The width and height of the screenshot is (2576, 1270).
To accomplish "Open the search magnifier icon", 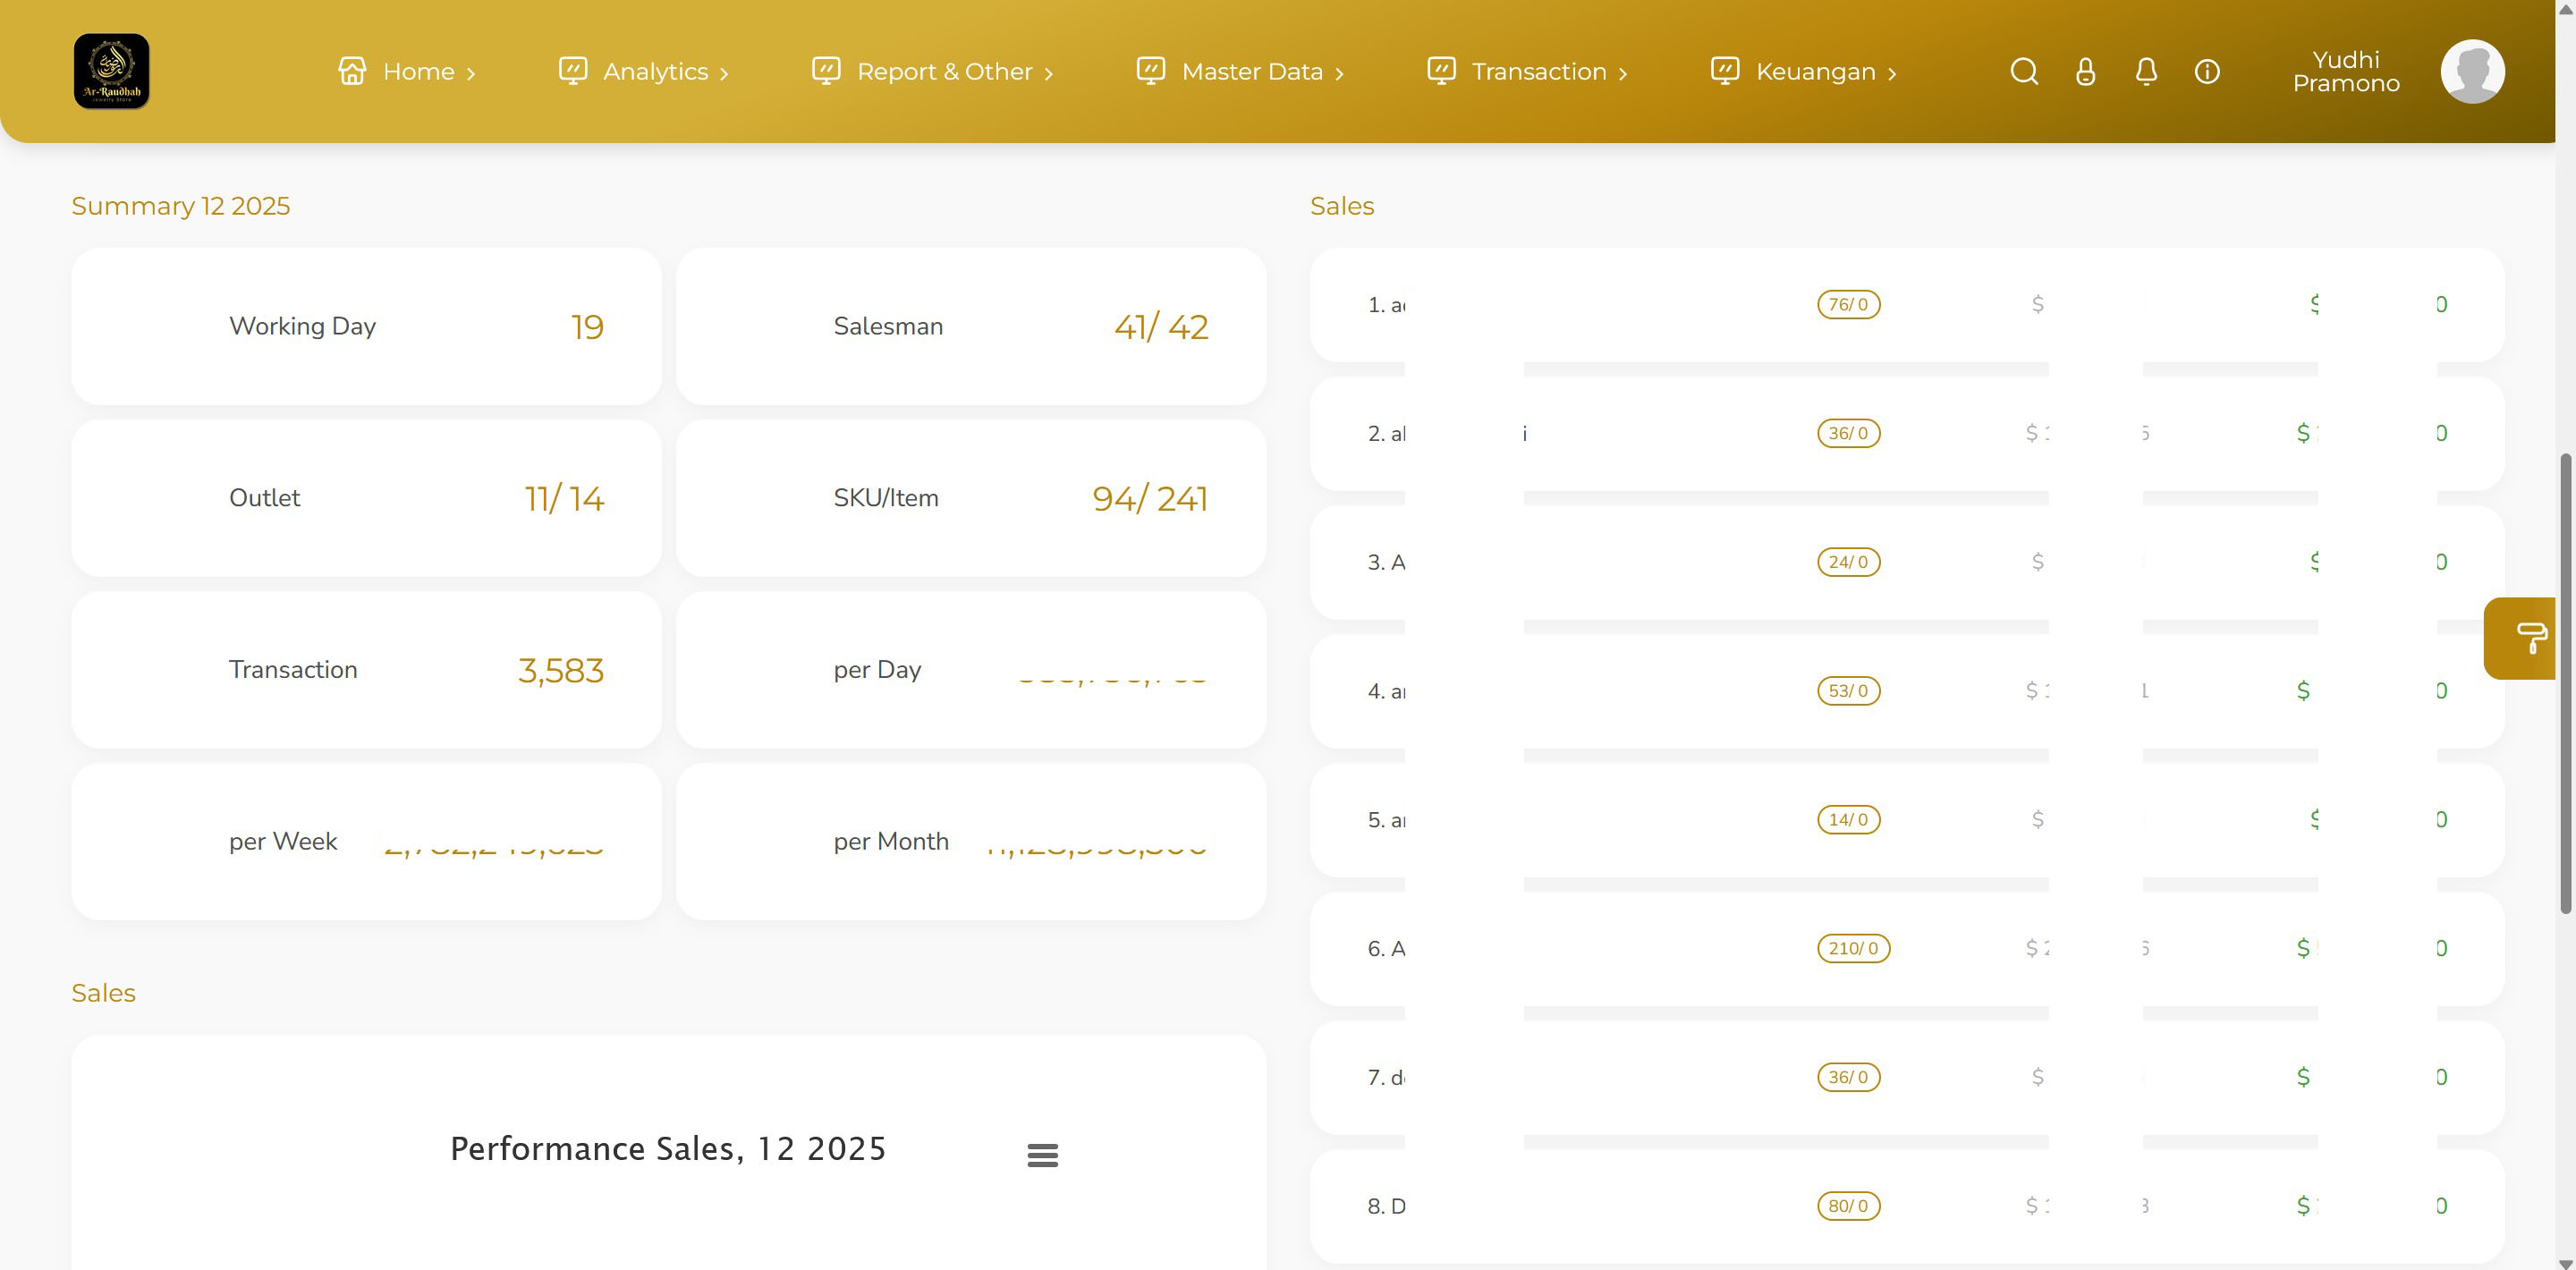I will [2024, 71].
